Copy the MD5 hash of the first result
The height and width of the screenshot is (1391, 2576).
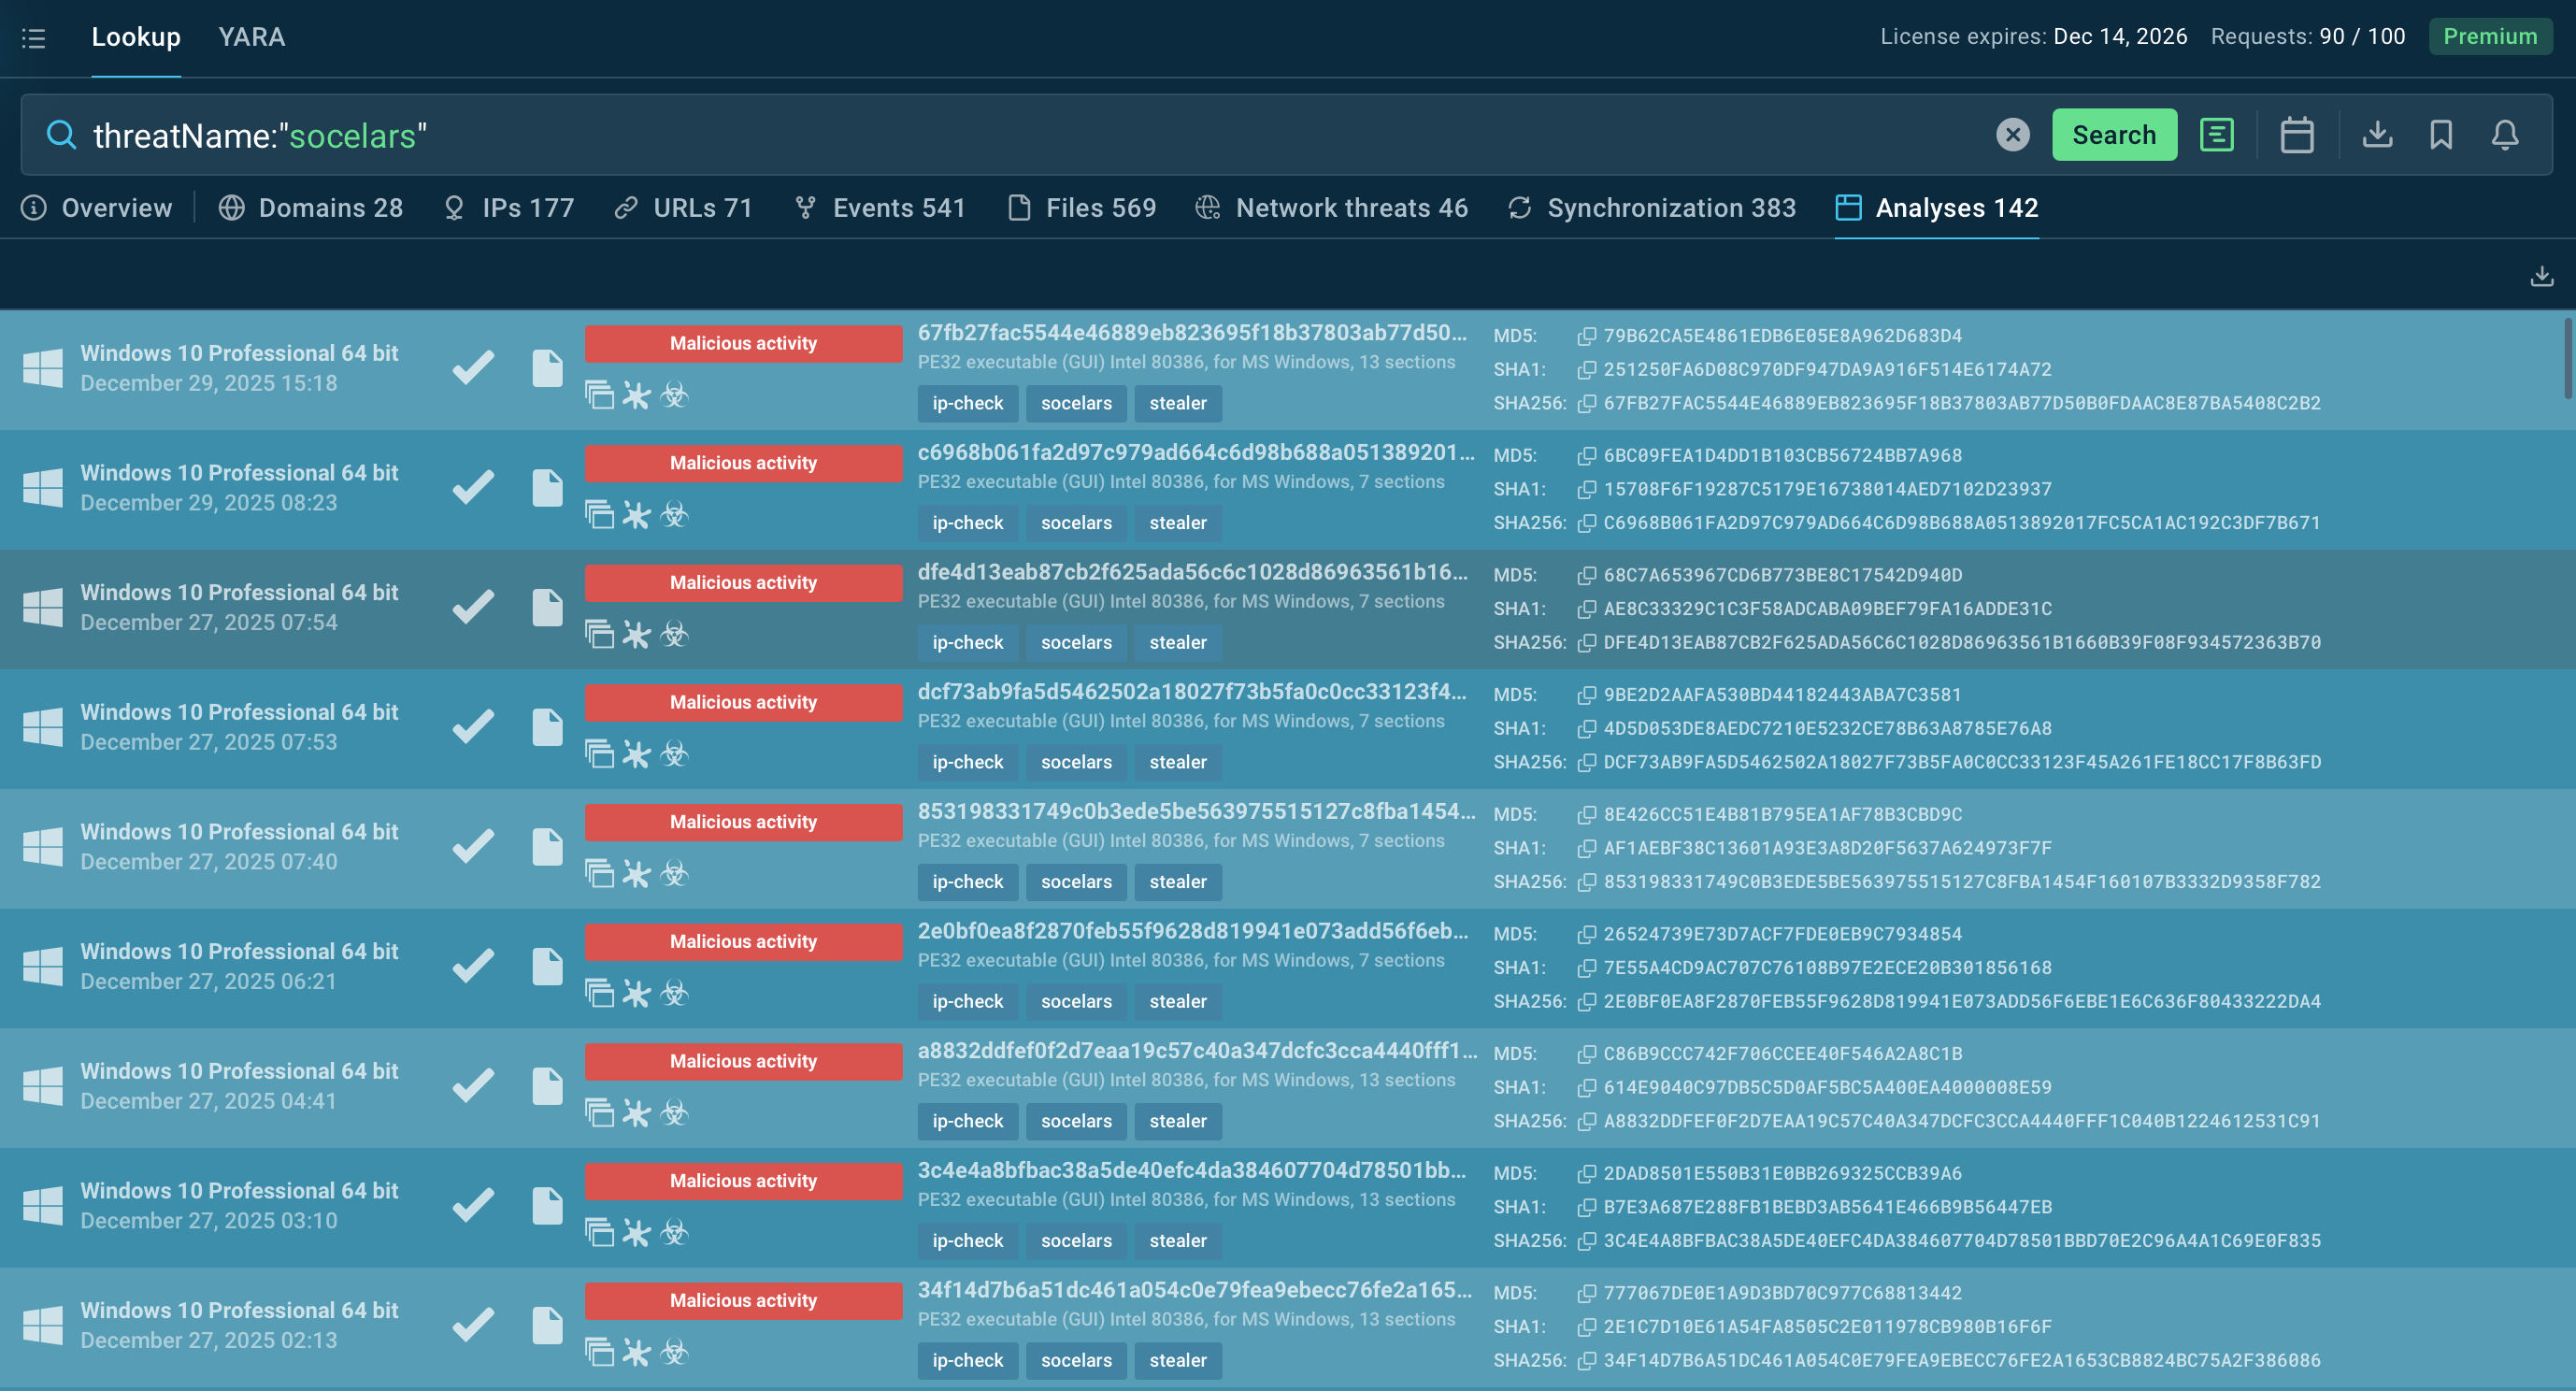click(x=1586, y=336)
